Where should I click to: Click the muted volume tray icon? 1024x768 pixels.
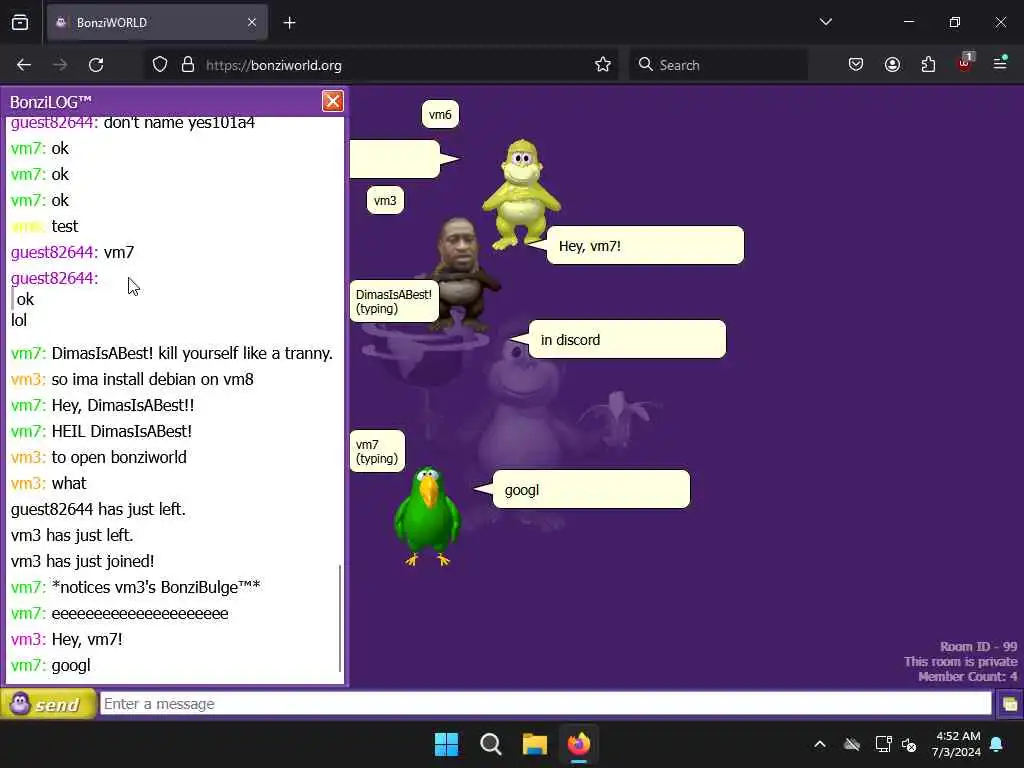(908, 744)
